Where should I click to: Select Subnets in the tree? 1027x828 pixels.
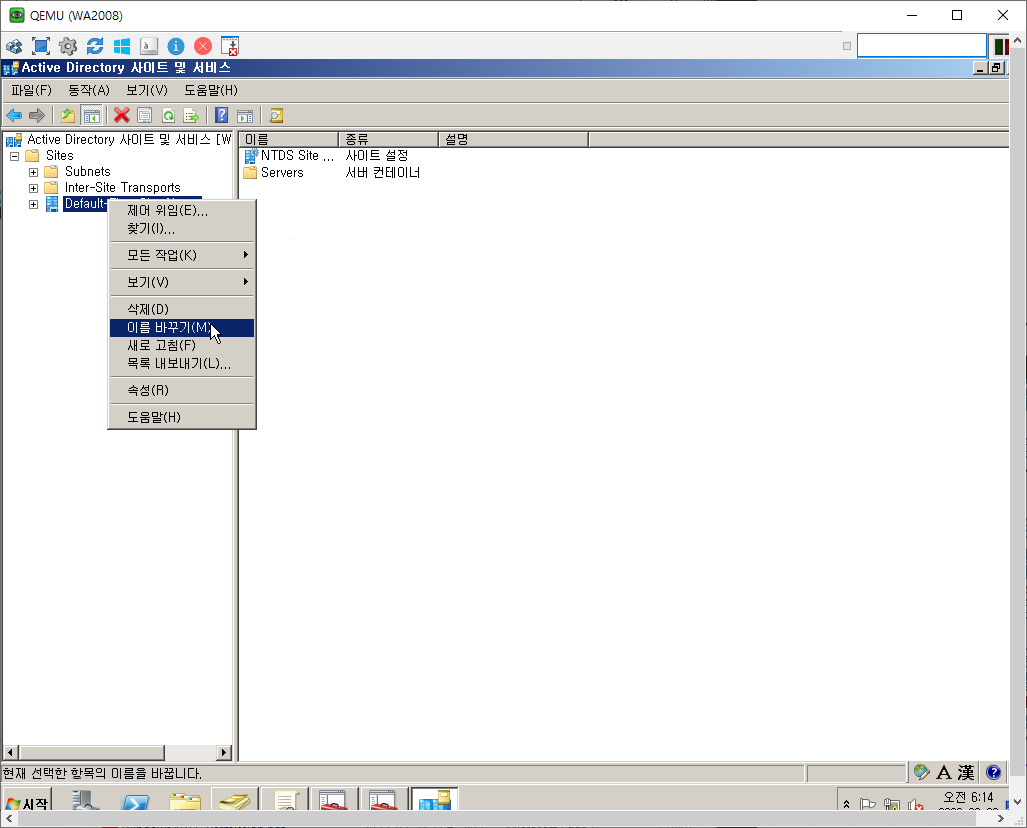point(87,172)
